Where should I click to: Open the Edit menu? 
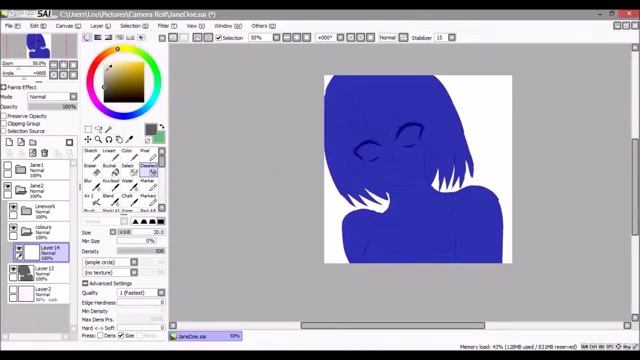[38, 26]
